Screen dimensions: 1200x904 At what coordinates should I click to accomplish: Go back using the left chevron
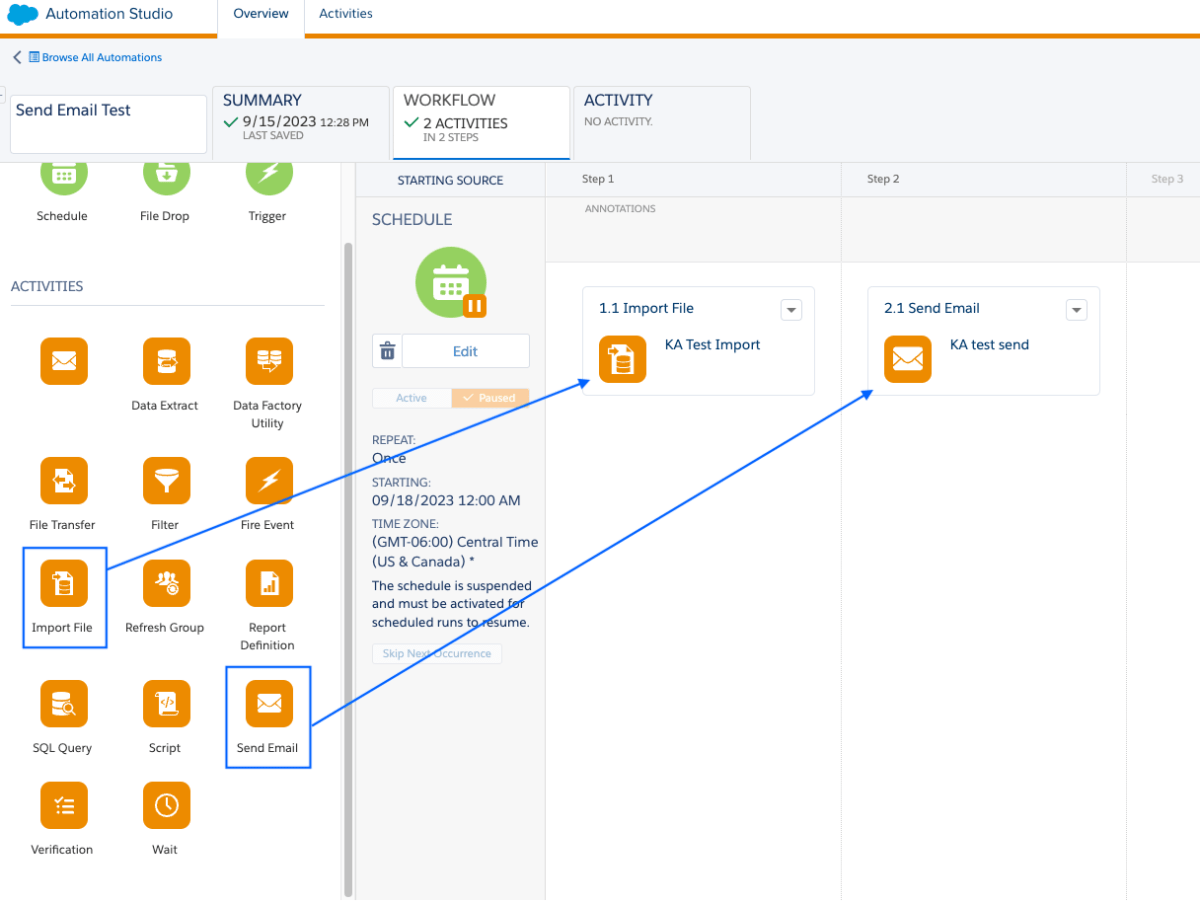(16, 57)
